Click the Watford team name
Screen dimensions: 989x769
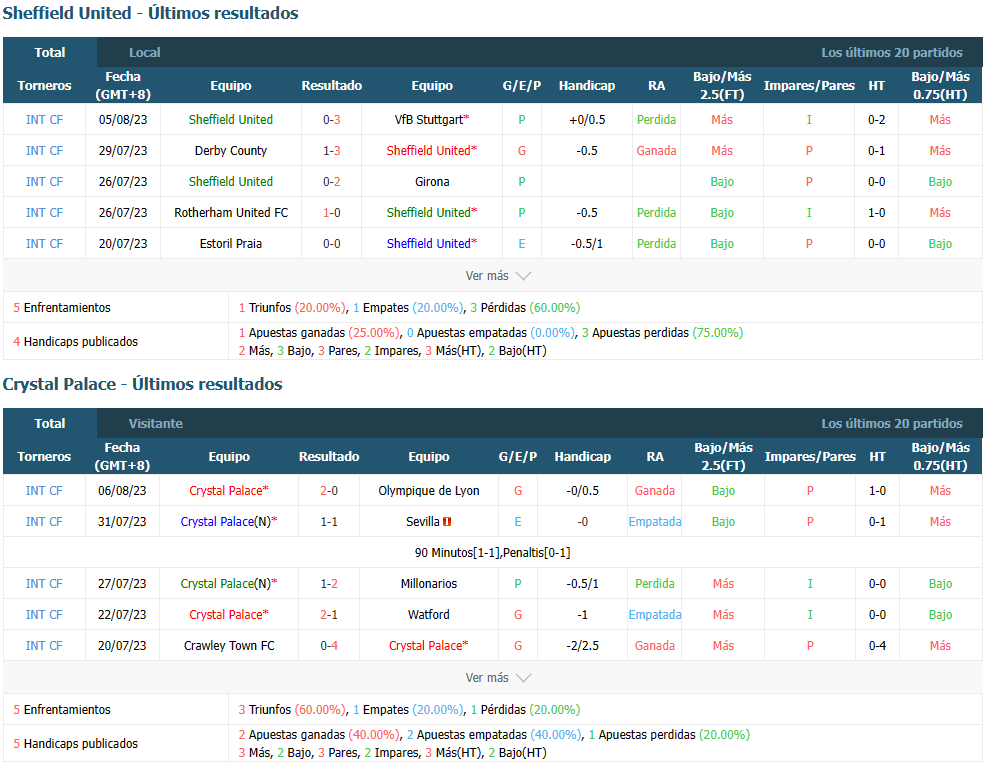(x=429, y=614)
